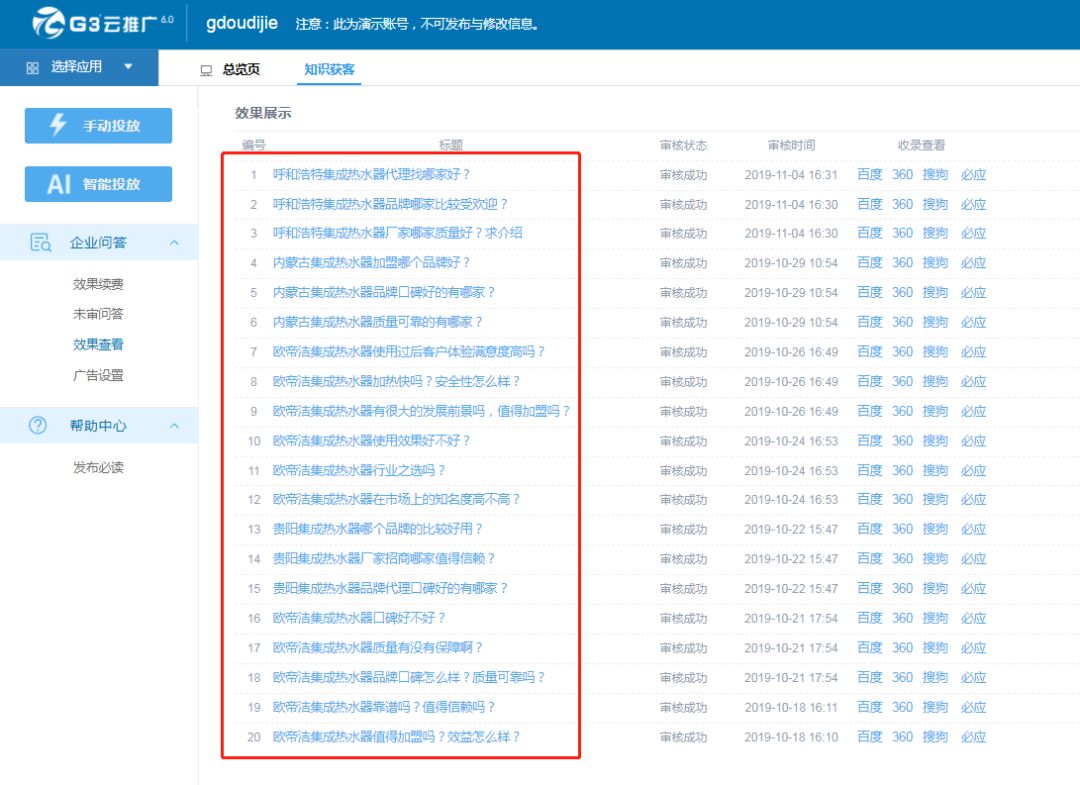Switch to the 总览页 tab
The height and width of the screenshot is (785, 1080).
point(241,69)
